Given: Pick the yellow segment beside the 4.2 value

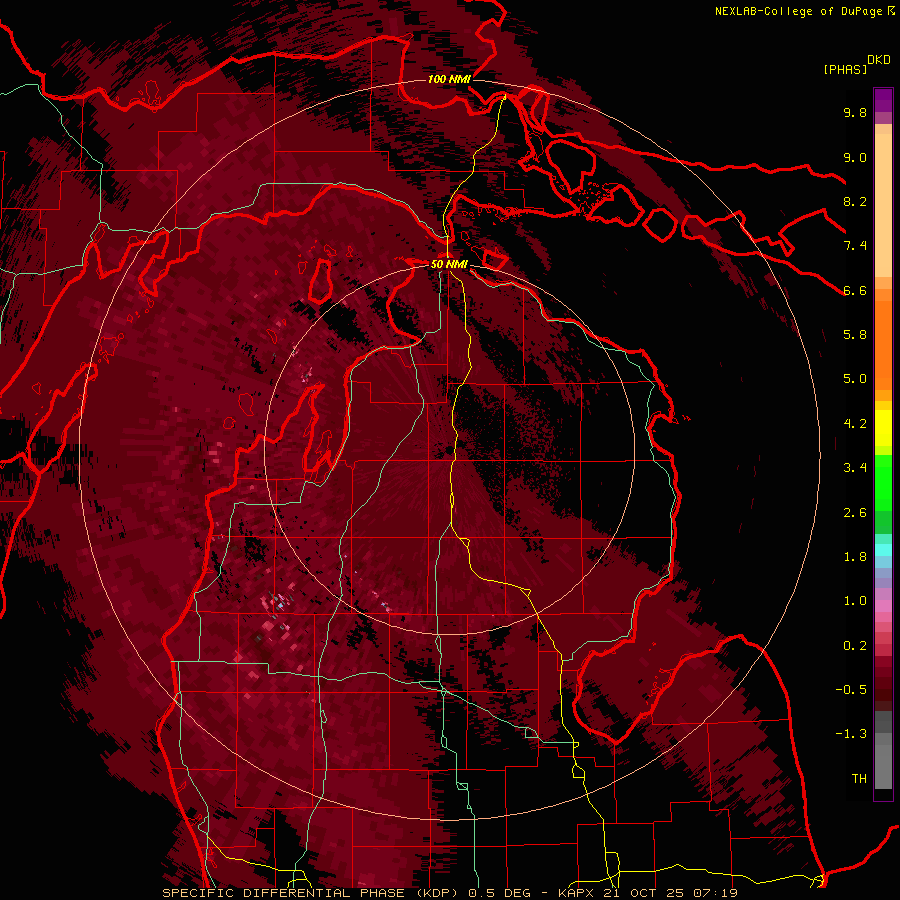Looking at the screenshot, I should pyautogui.click(x=883, y=428).
